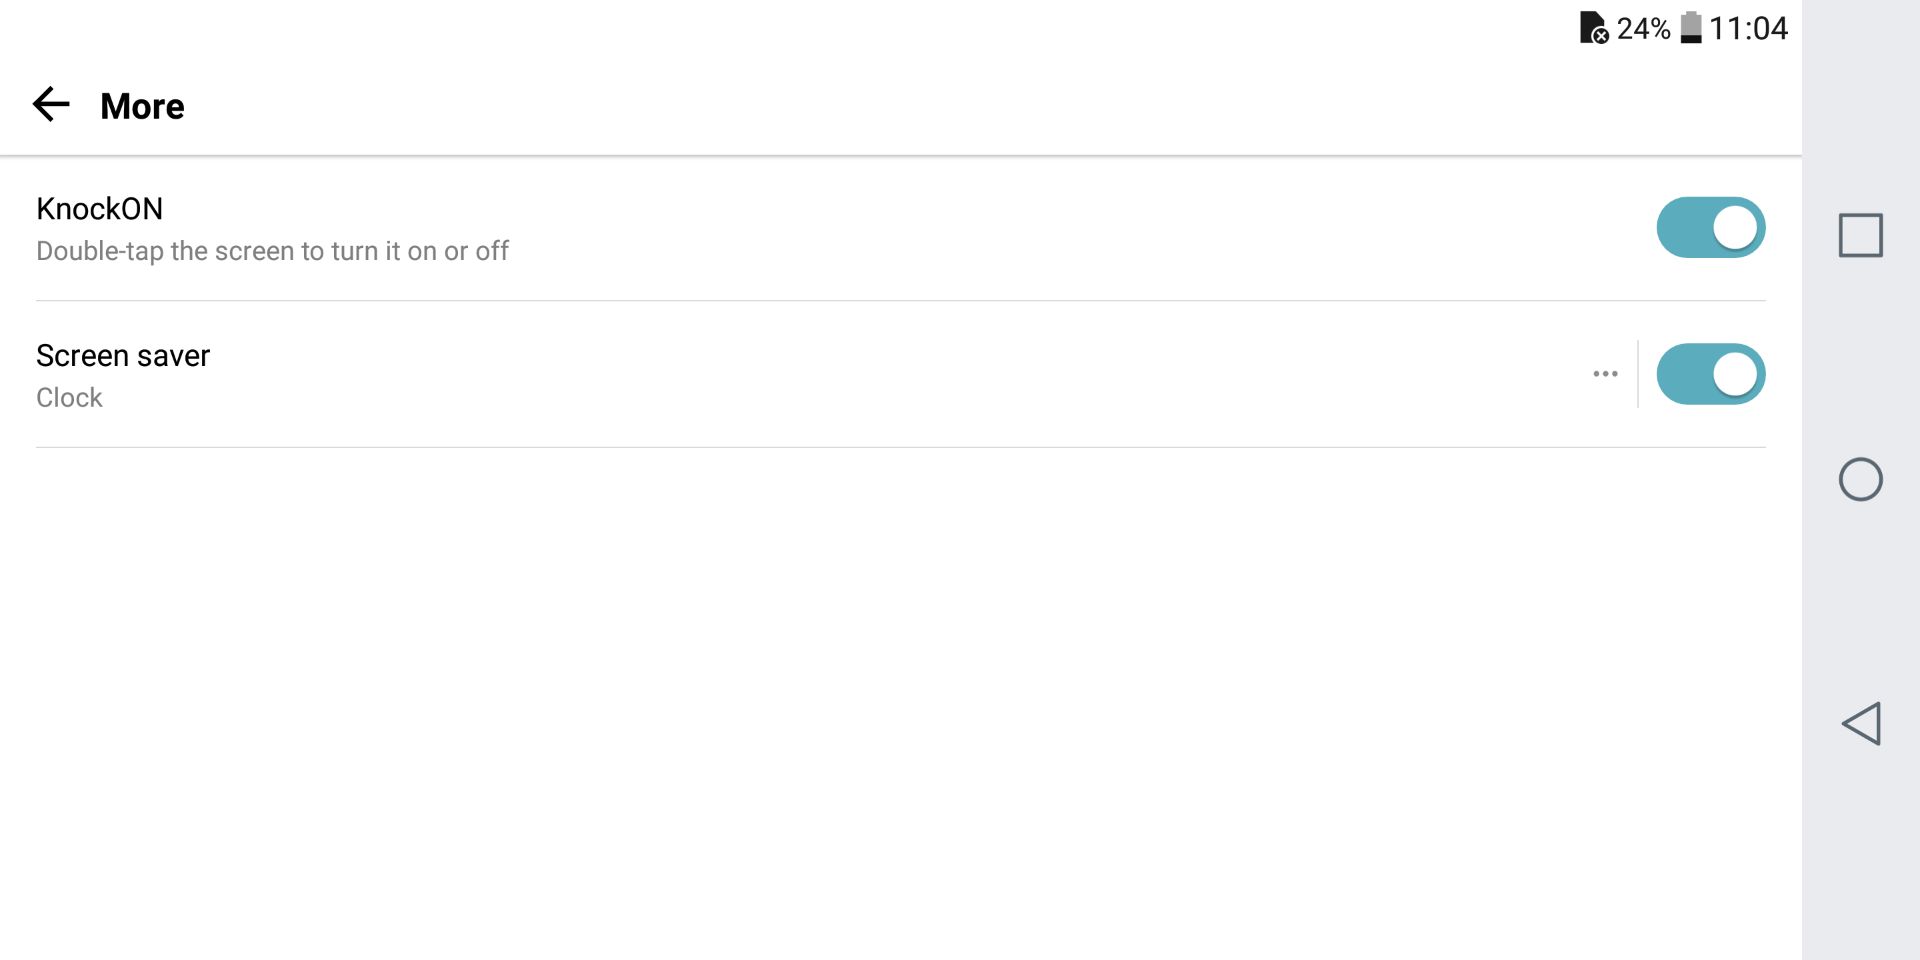Tap the battery icon in status bar
The image size is (1920, 960).
coord(1690,28)
